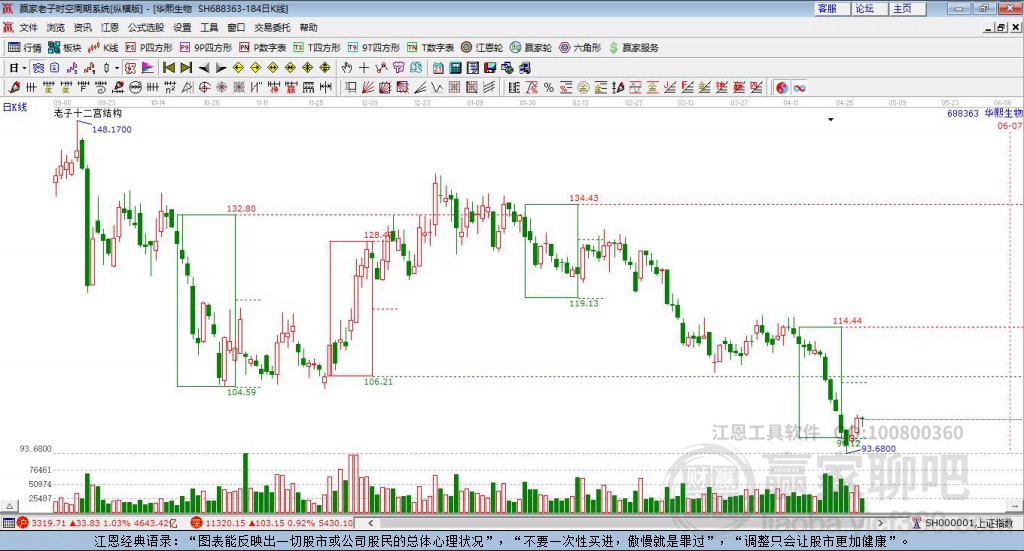
Task: Click SH000001 上证指数 status entry
Action: click(968, 523)
